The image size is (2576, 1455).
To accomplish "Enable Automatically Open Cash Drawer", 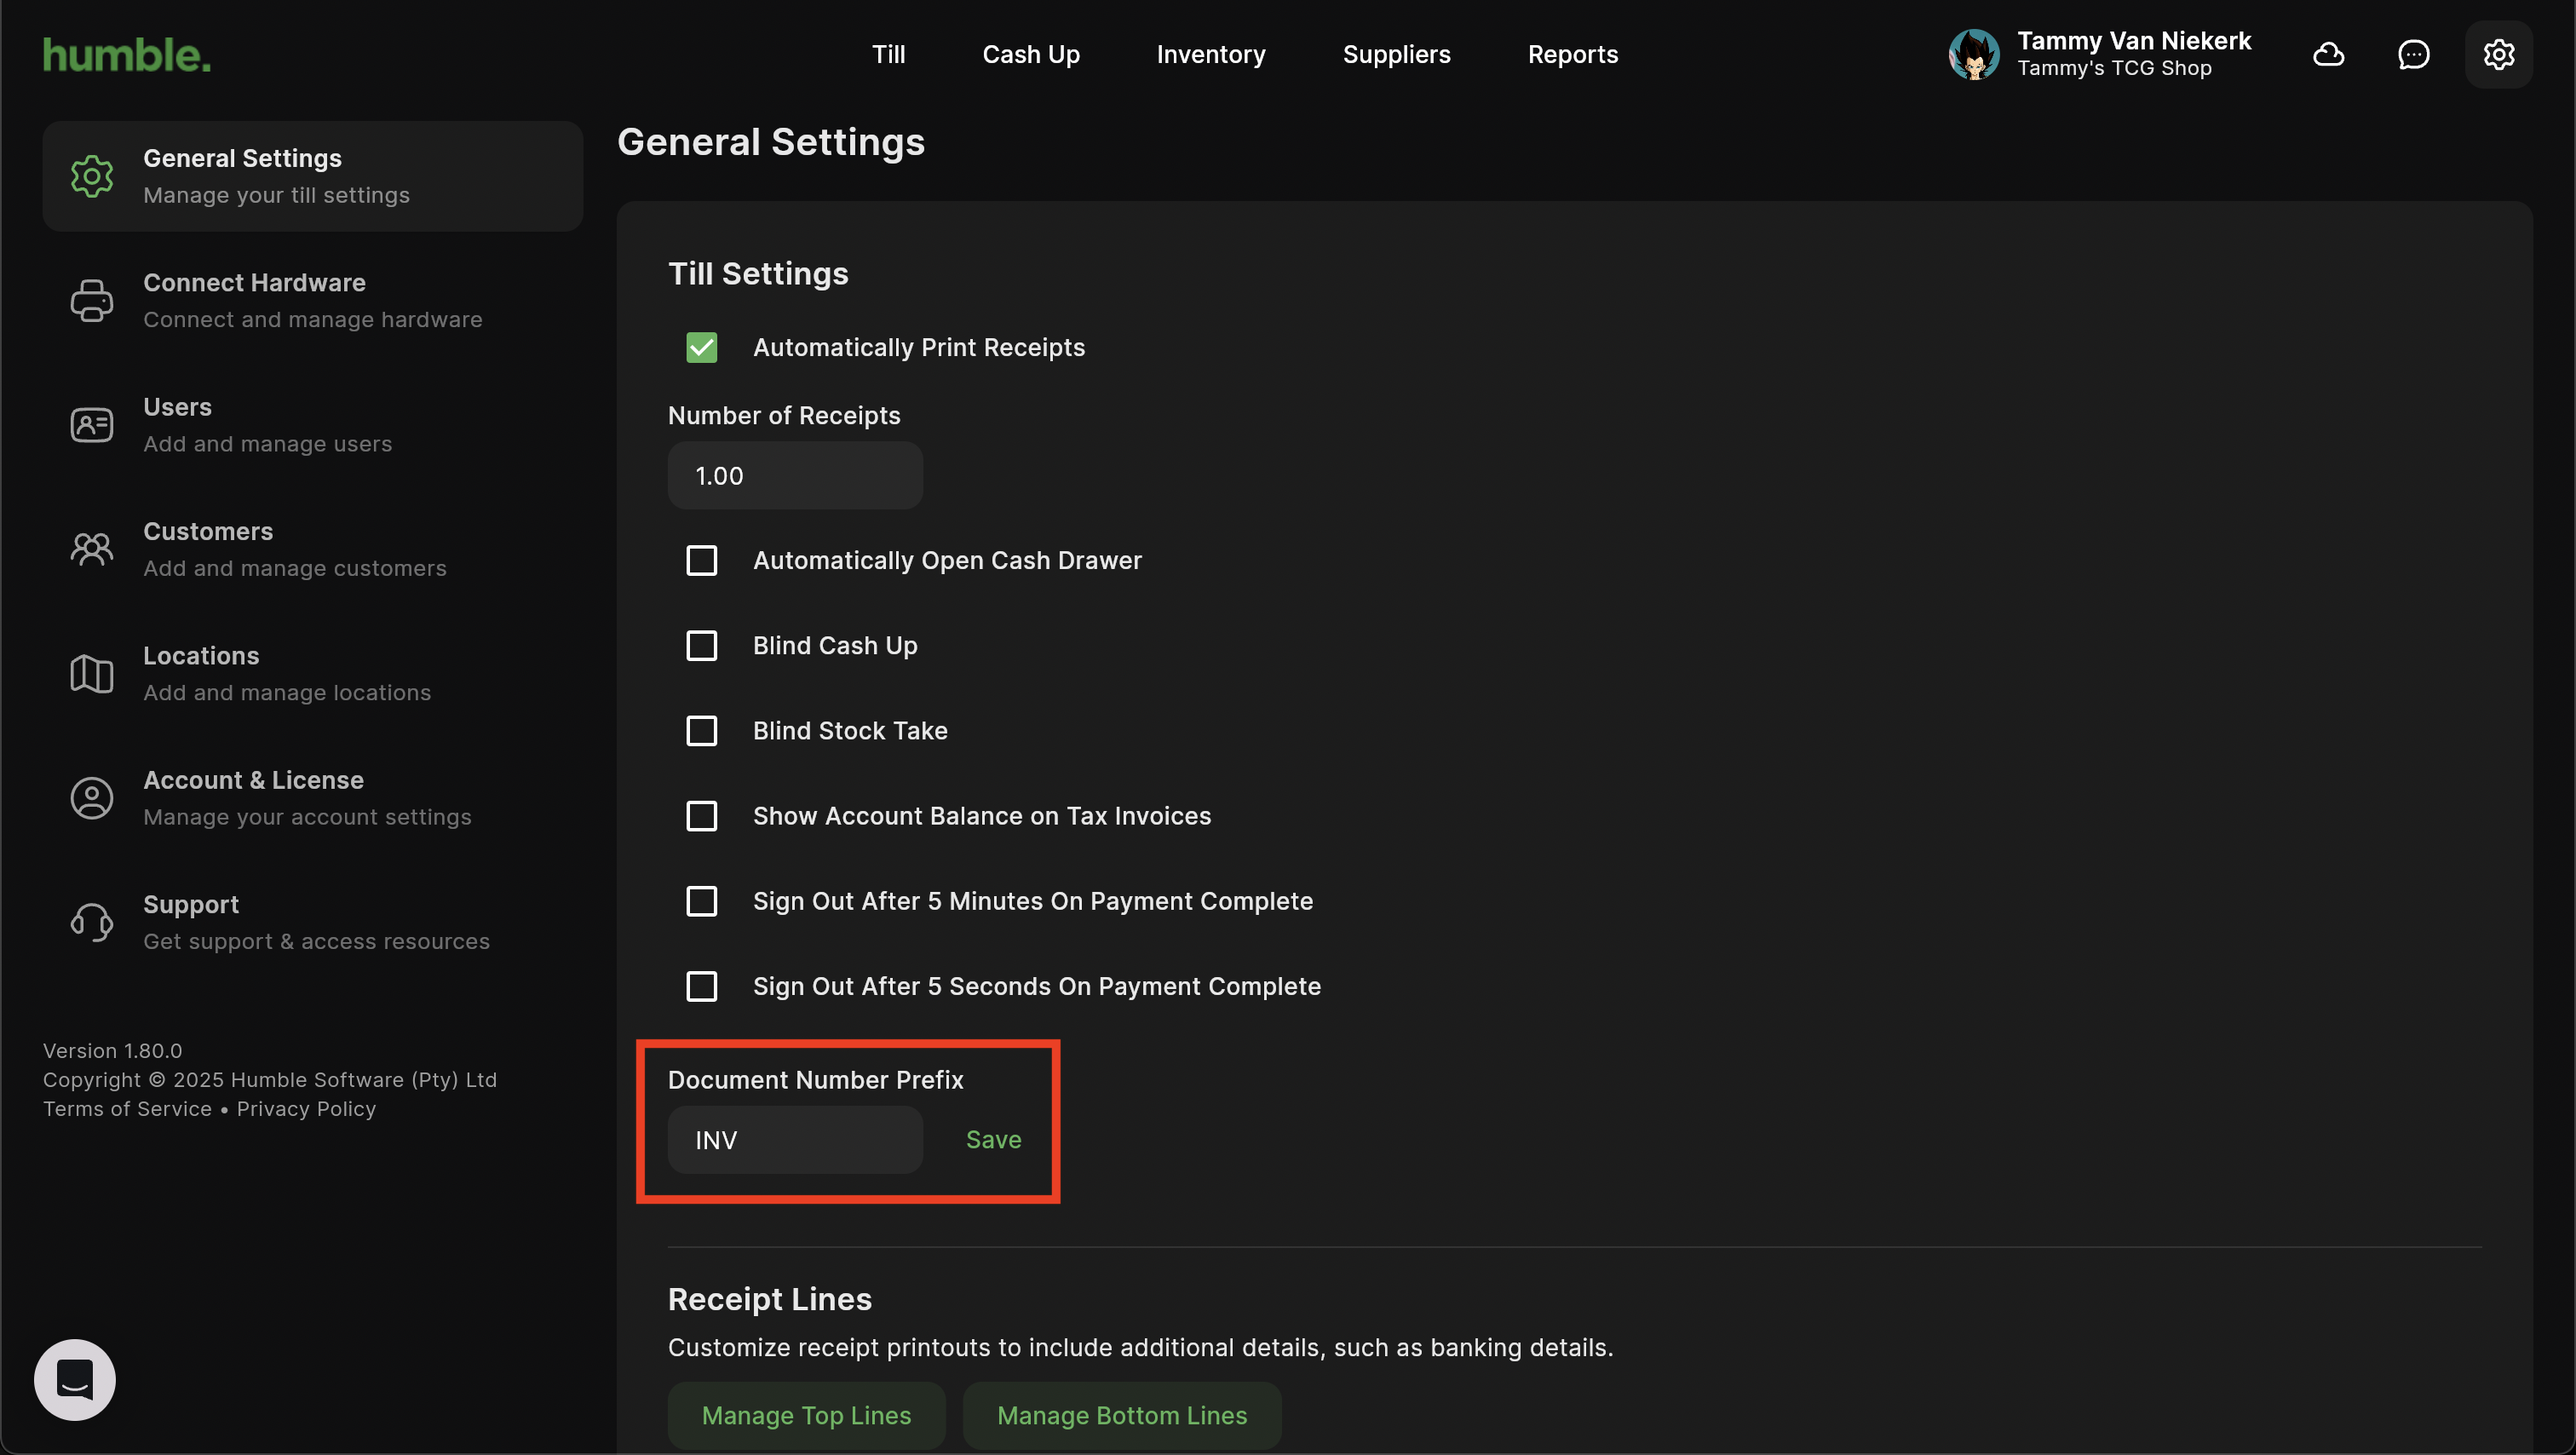I will click(702, 560).
